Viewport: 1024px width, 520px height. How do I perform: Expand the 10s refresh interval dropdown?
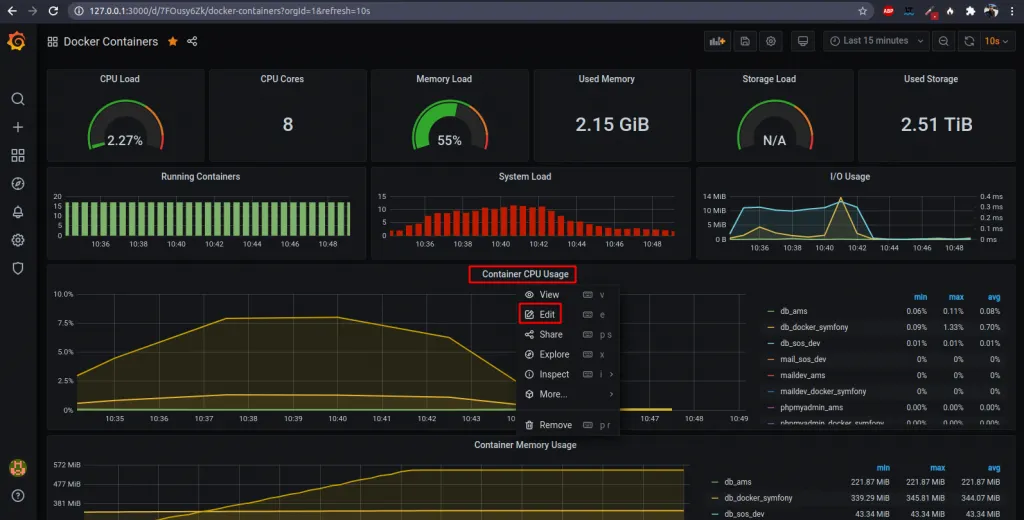996,41
